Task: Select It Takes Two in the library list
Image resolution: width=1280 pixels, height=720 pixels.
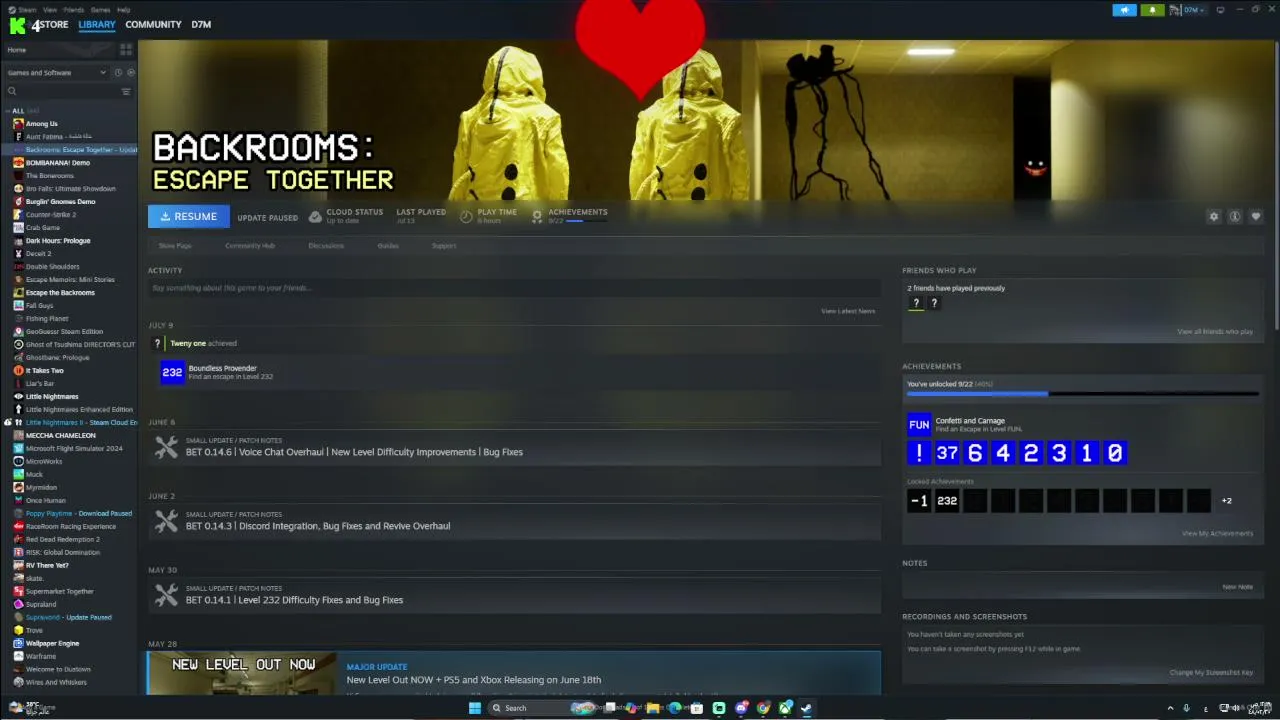Action: click(x=44, y=371)
